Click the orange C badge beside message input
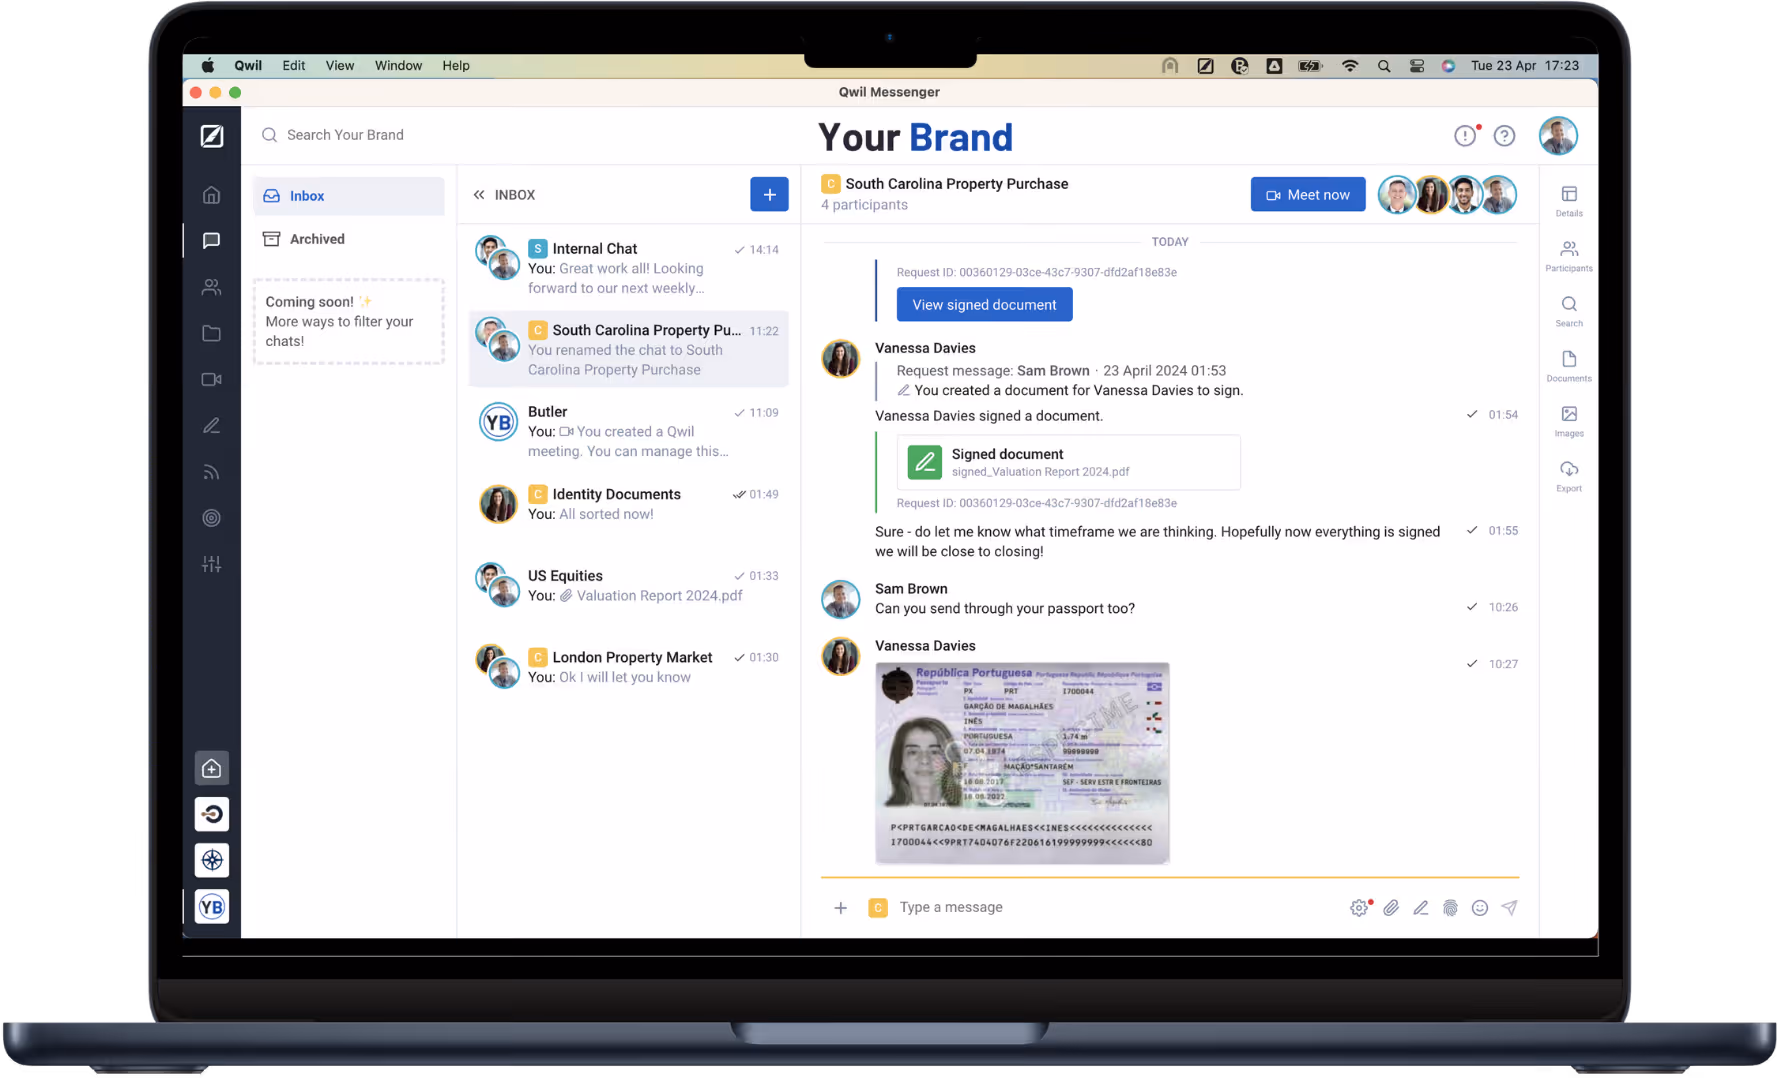The height and width of the screenshot is (1078, 1781). (878, 908)
